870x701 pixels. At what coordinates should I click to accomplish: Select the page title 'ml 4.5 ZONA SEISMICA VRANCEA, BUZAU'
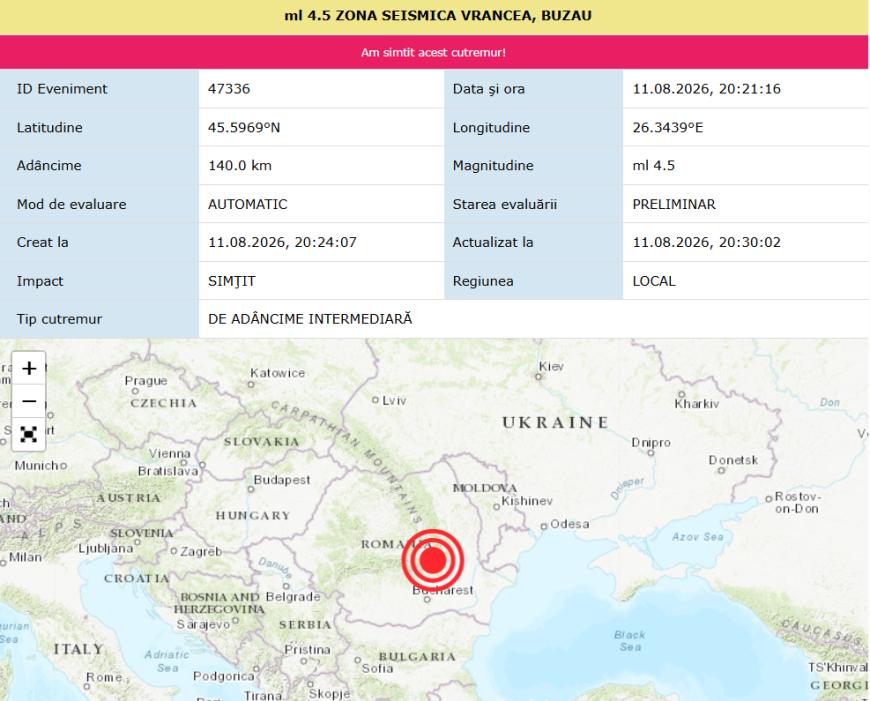tap(438, 16)
